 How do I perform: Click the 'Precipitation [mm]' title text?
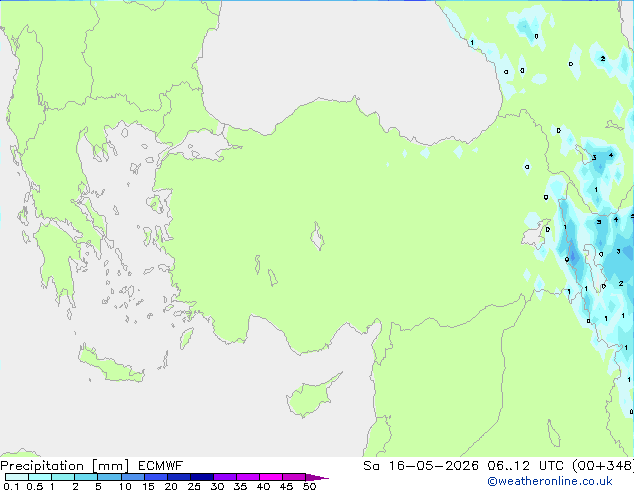(65, 466)
